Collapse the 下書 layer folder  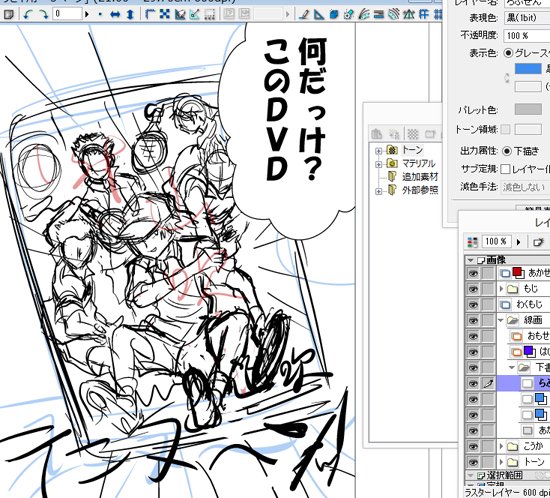tap(512, 368)
